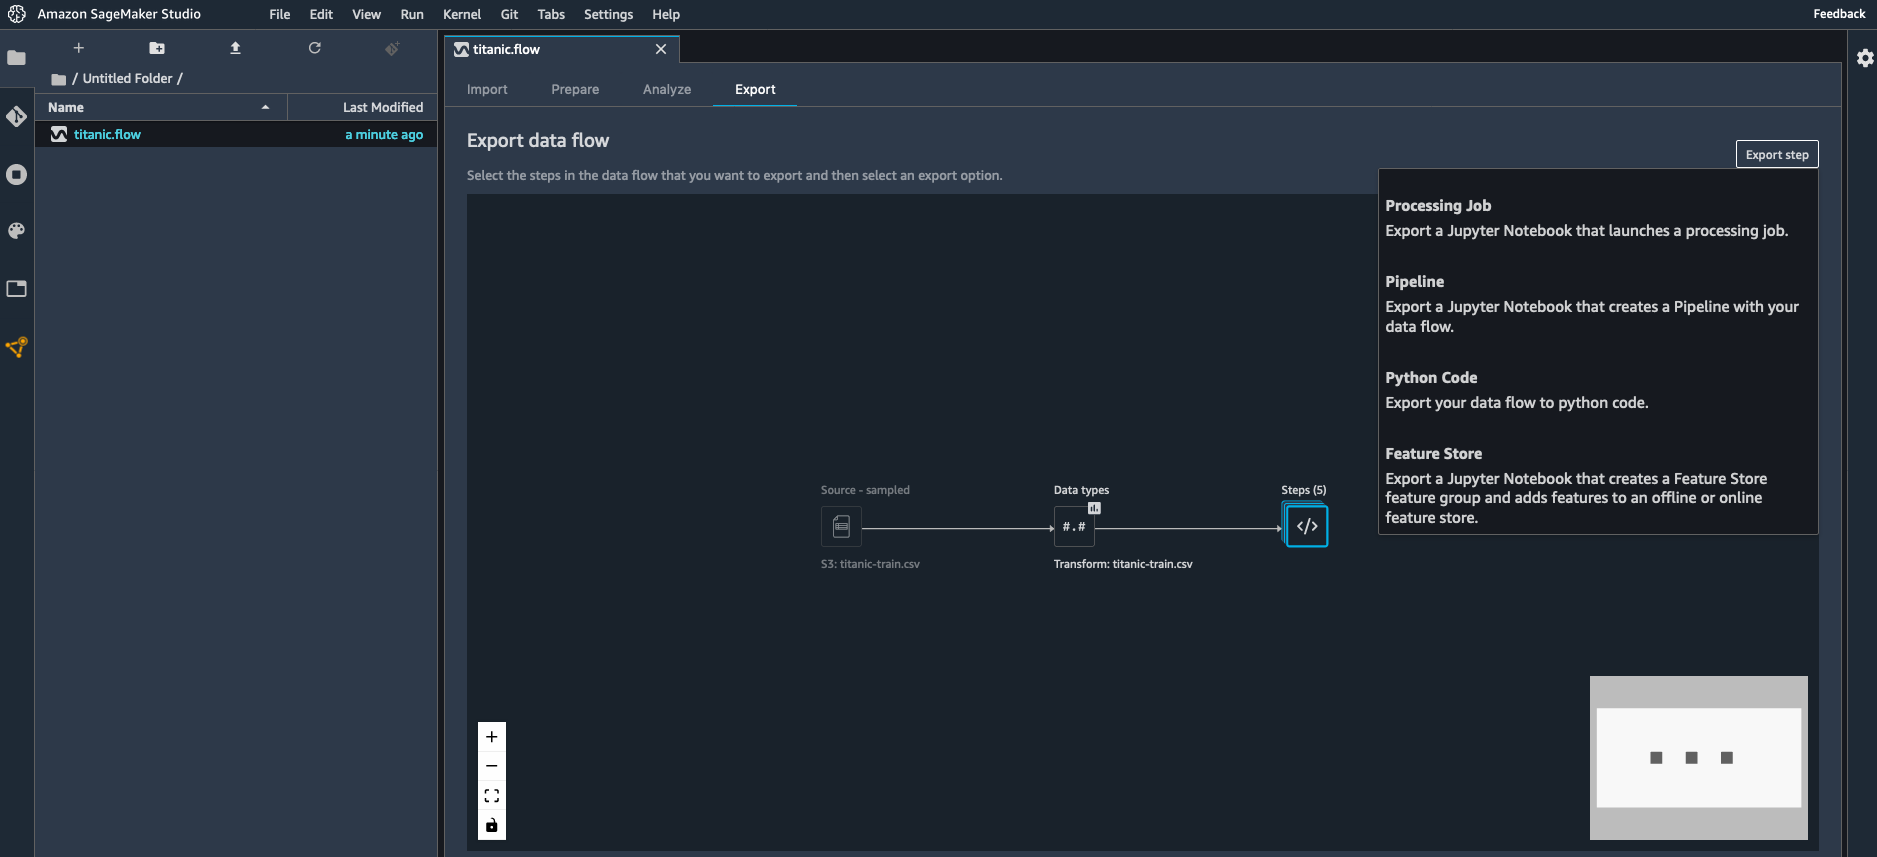Open the Git sidebar panel icon
This screenshot has width=1877, height=857.
click(x=16, y=116)
